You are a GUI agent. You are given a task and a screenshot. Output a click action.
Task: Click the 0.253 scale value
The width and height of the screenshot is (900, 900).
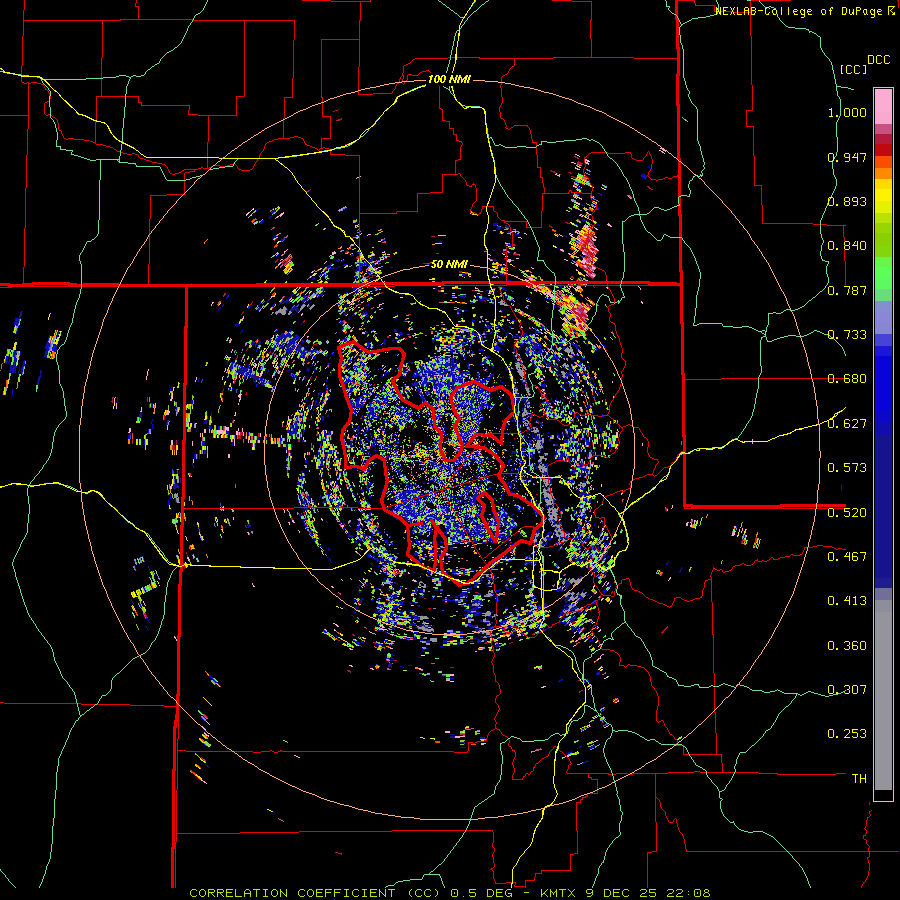(x=847, y=734)
